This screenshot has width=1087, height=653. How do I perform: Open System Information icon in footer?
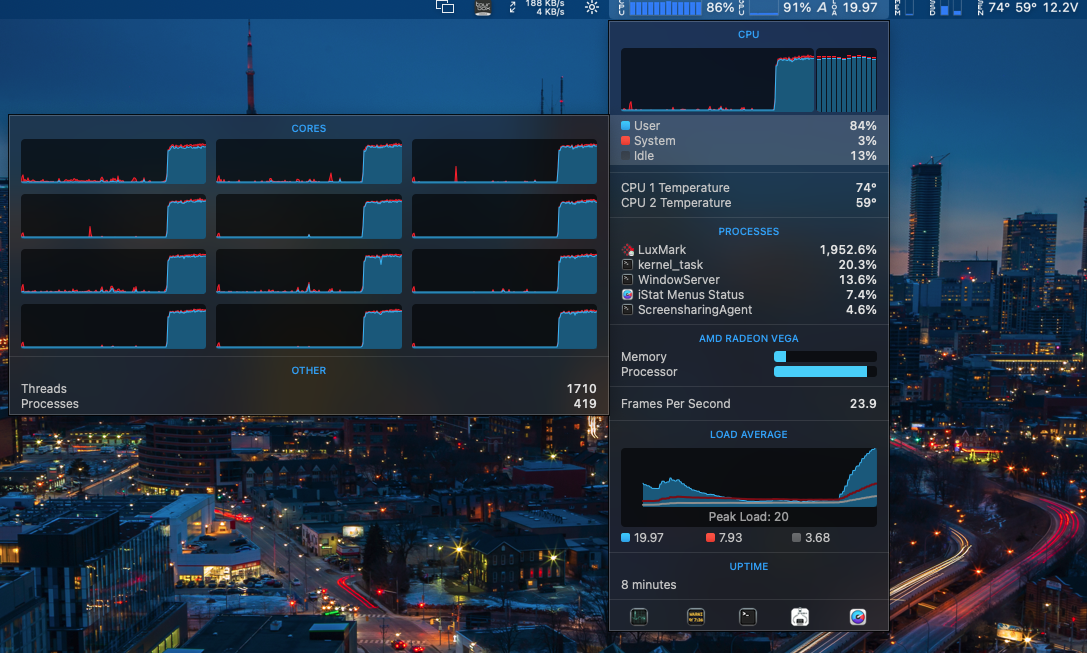point(800,616)
